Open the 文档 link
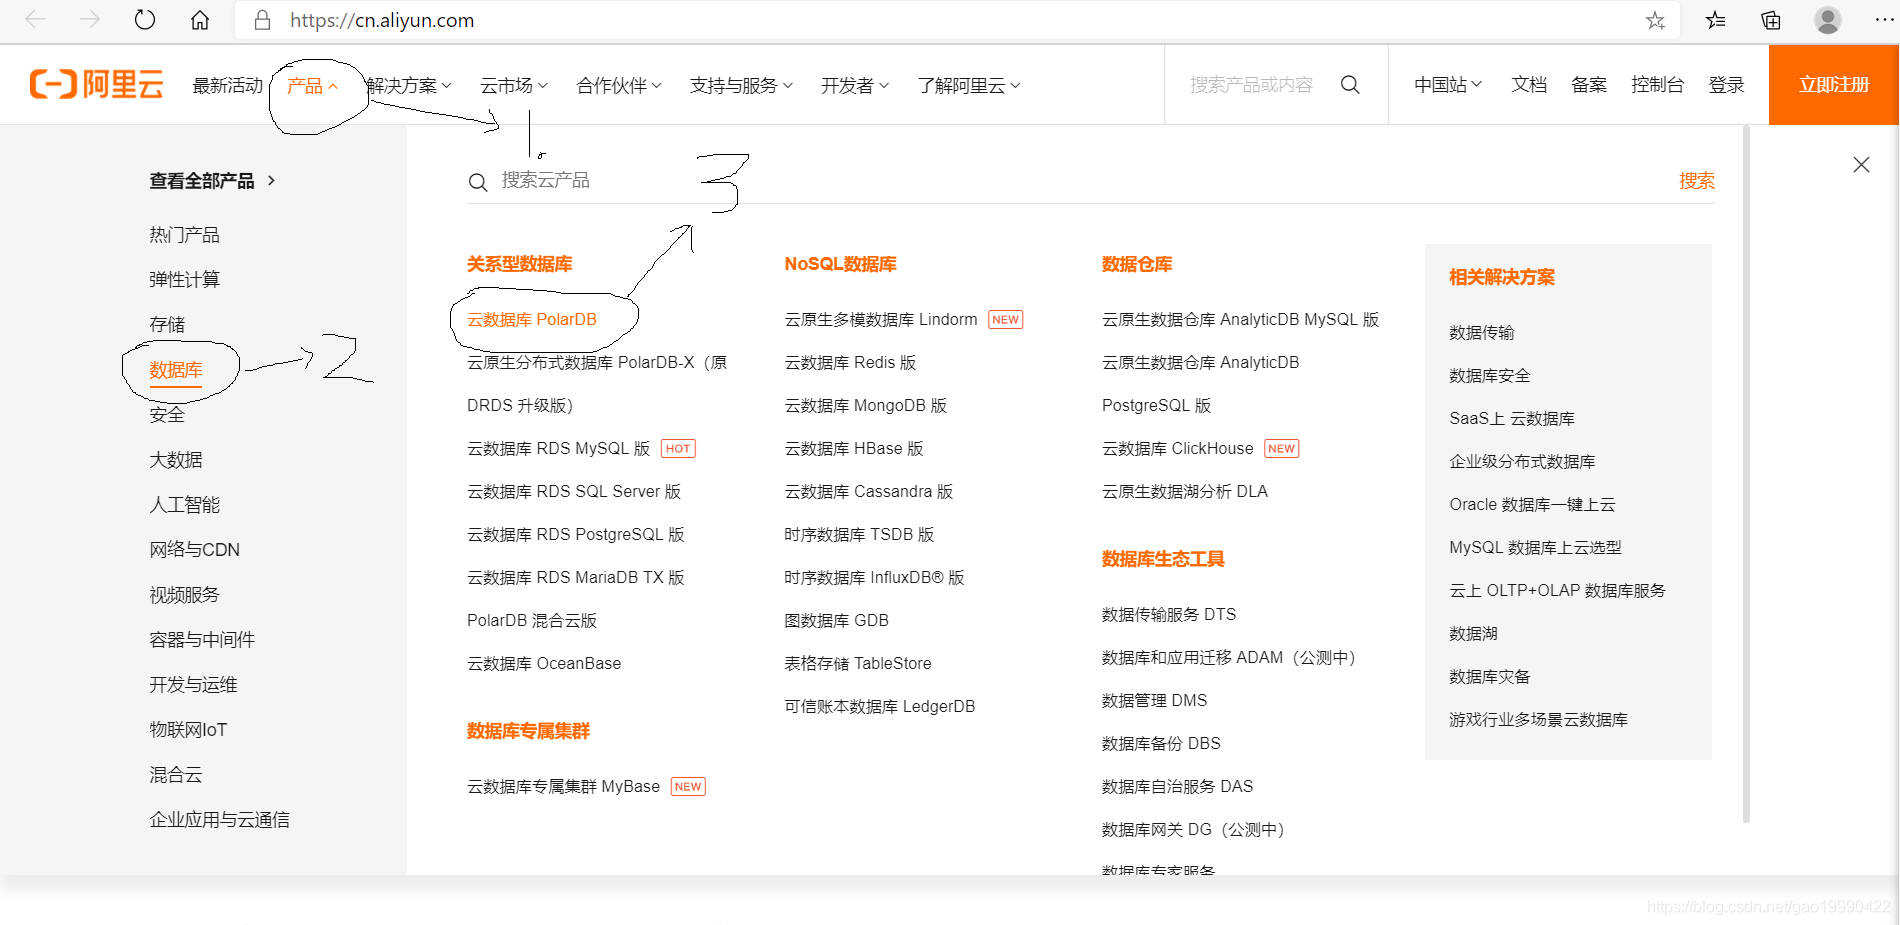This screenshot has width=1900, height=925. click(x=1529, y=85)
